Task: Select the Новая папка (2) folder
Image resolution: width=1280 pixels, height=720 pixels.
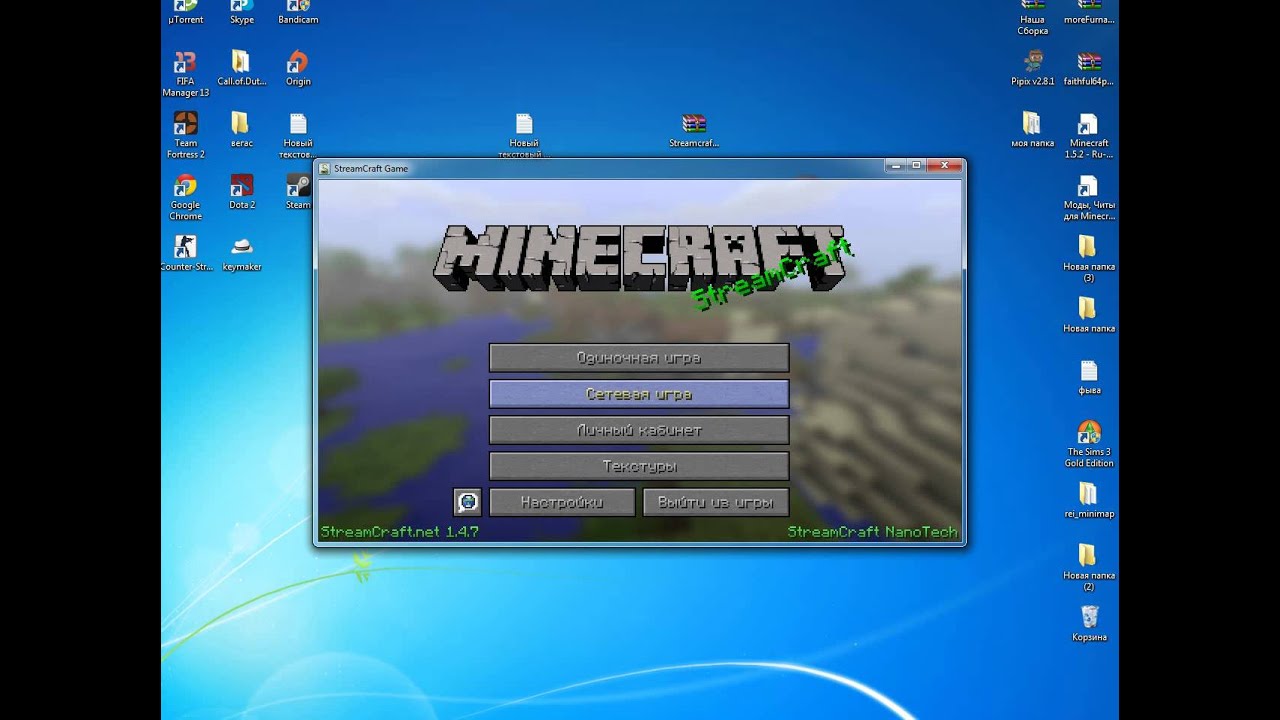Action: coord(1089,567)
